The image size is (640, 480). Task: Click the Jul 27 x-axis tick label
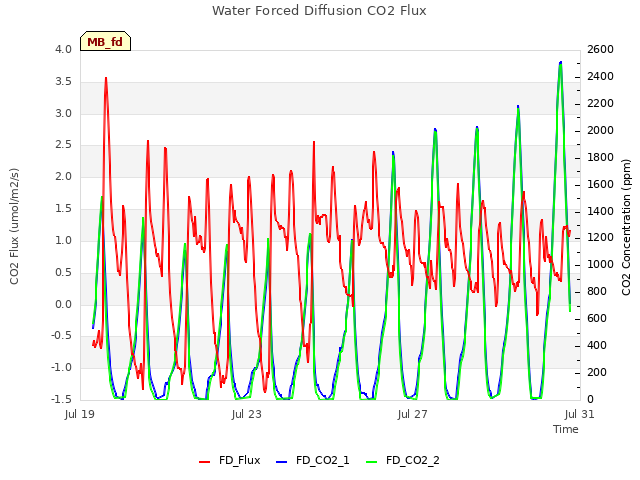click(x=412, y=414)
